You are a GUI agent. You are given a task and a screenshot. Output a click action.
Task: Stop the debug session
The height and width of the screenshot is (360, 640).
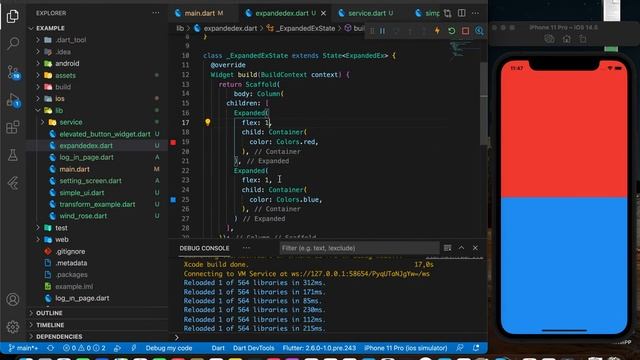pos(465,31)
